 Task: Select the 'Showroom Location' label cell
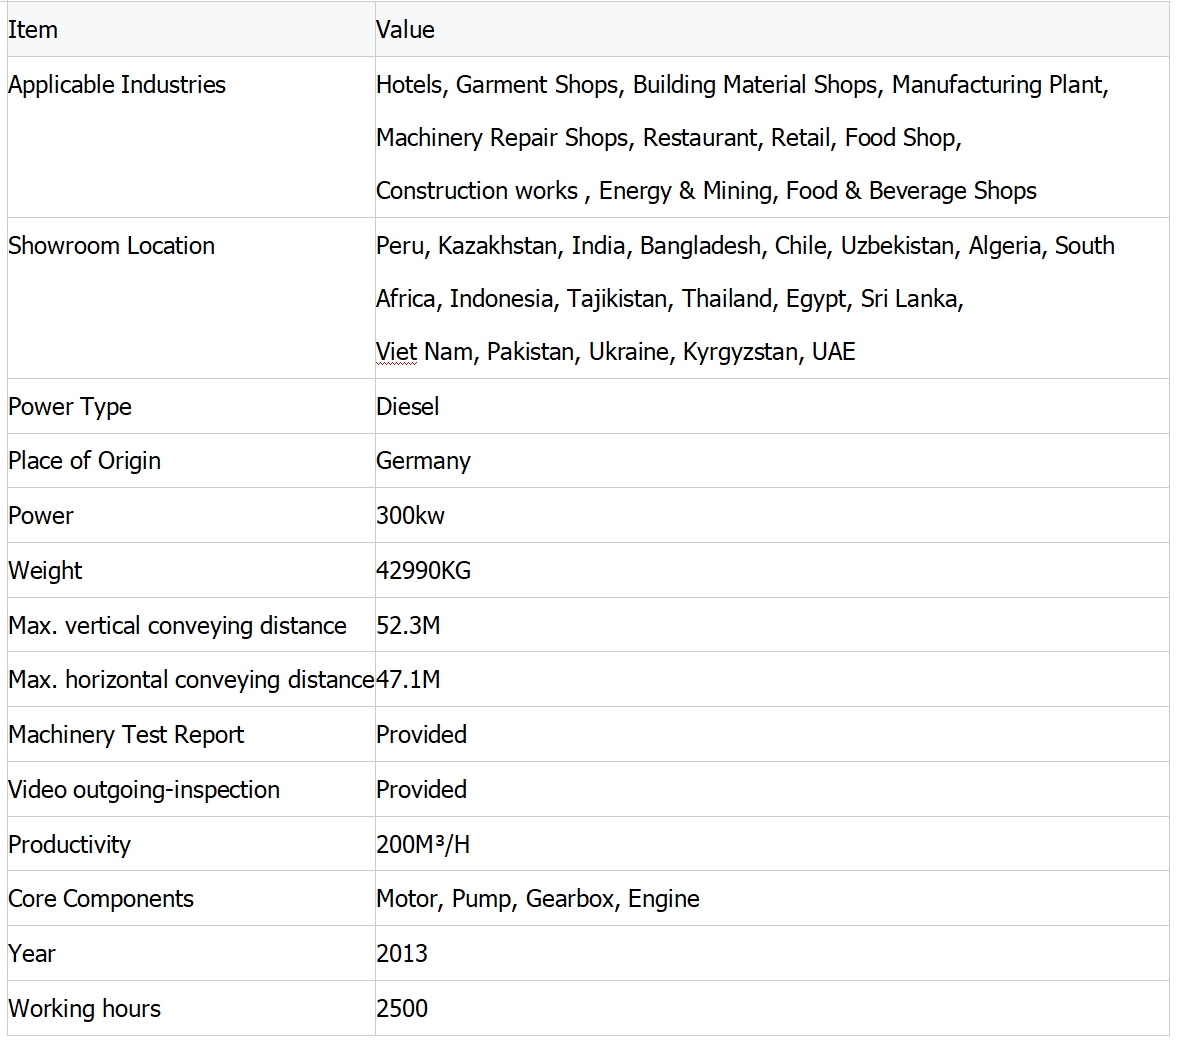(191, 298)
